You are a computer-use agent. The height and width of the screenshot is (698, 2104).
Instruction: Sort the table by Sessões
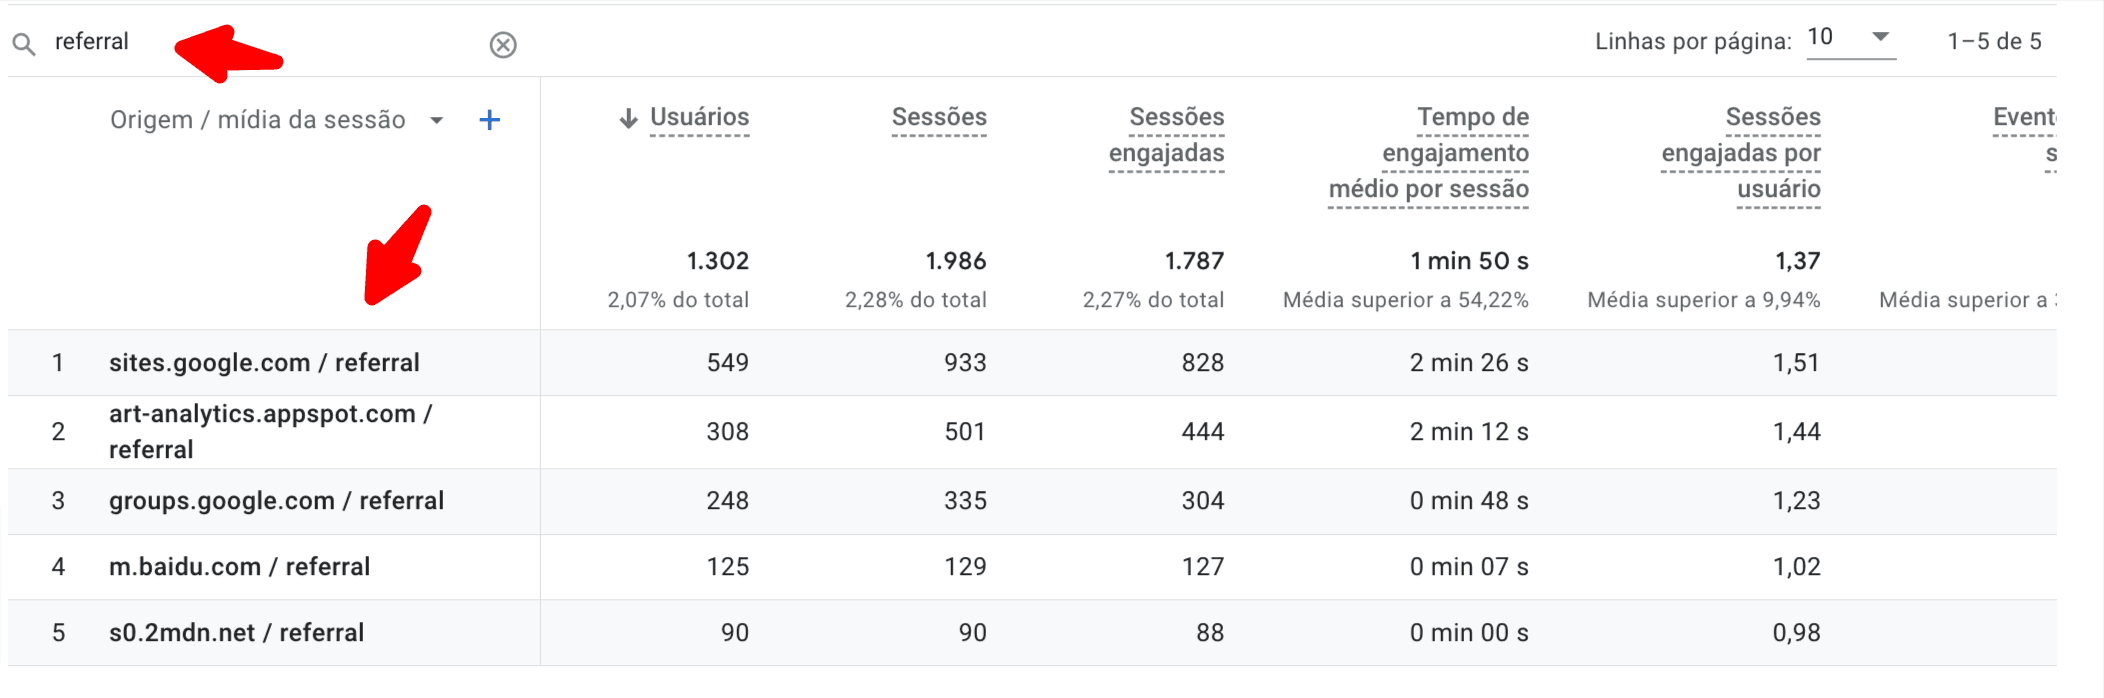click(938, 116)
